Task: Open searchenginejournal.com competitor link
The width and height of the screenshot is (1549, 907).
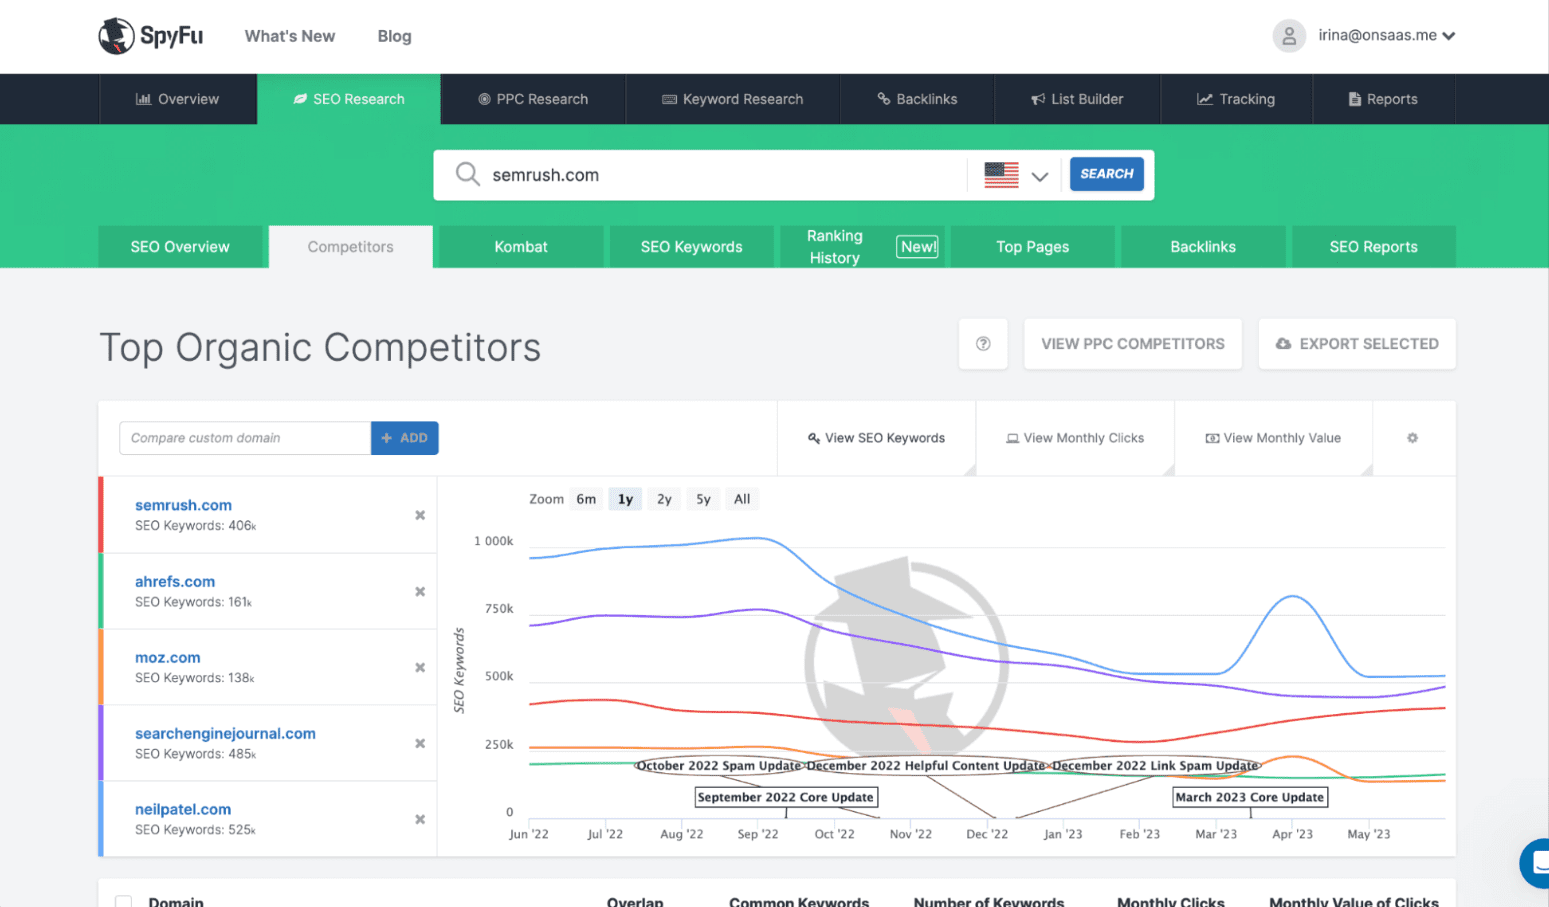Action: coord(225,733)
